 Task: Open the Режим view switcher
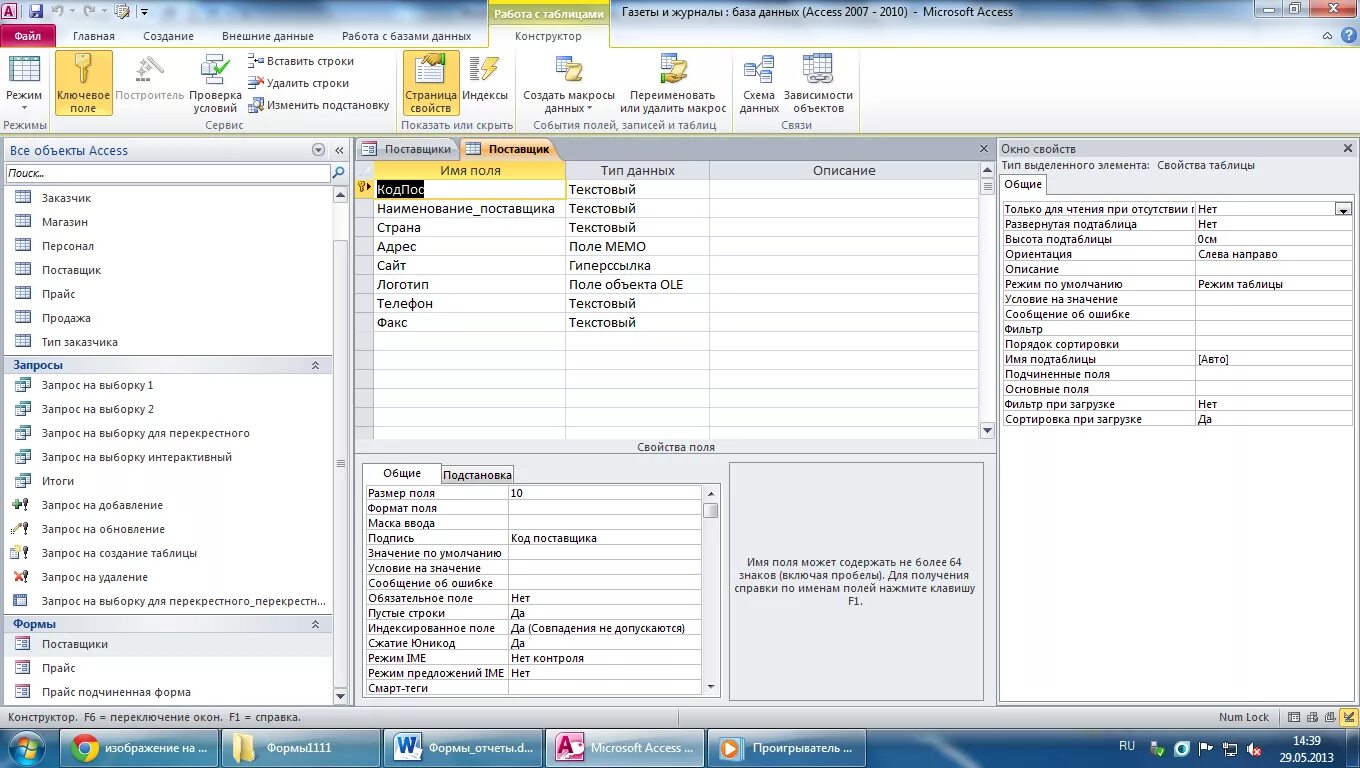[24, 83]
